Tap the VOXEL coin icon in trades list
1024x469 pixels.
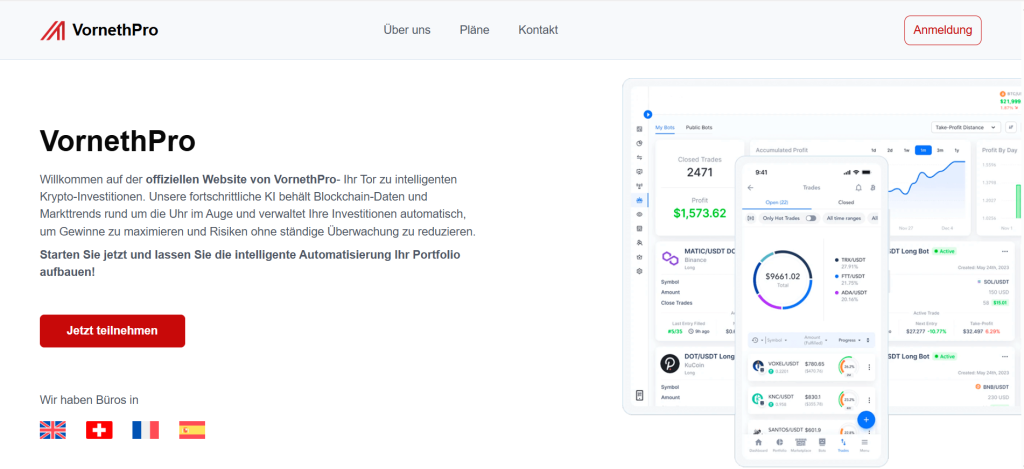(758, 366)
